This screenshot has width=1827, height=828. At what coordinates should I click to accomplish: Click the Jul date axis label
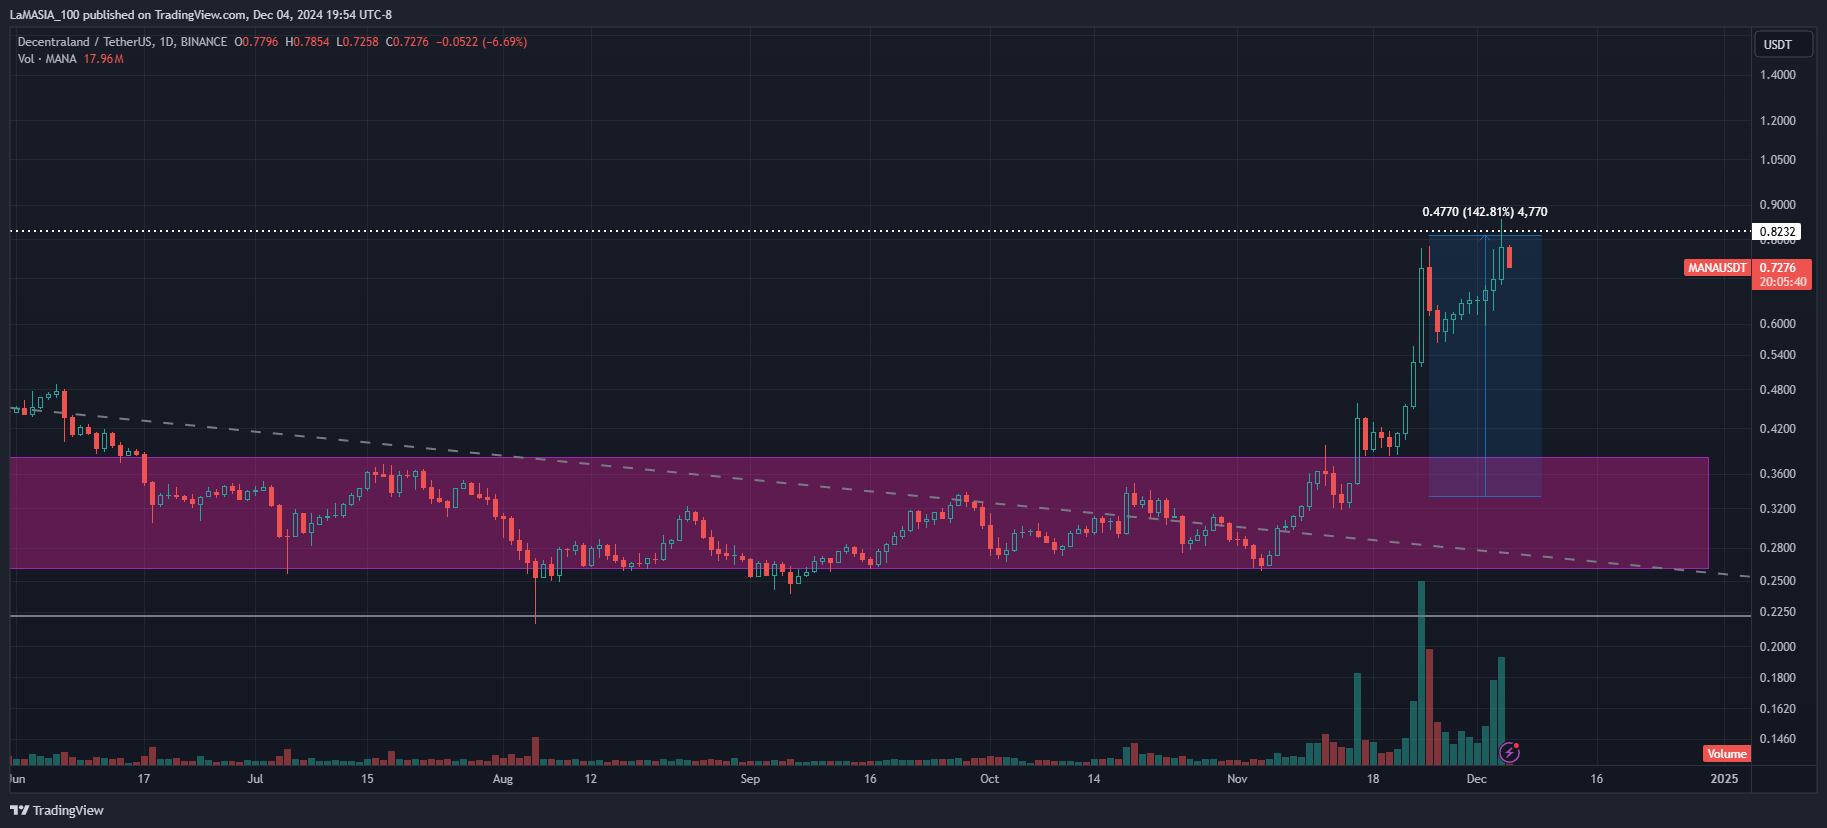coord(256,779)
